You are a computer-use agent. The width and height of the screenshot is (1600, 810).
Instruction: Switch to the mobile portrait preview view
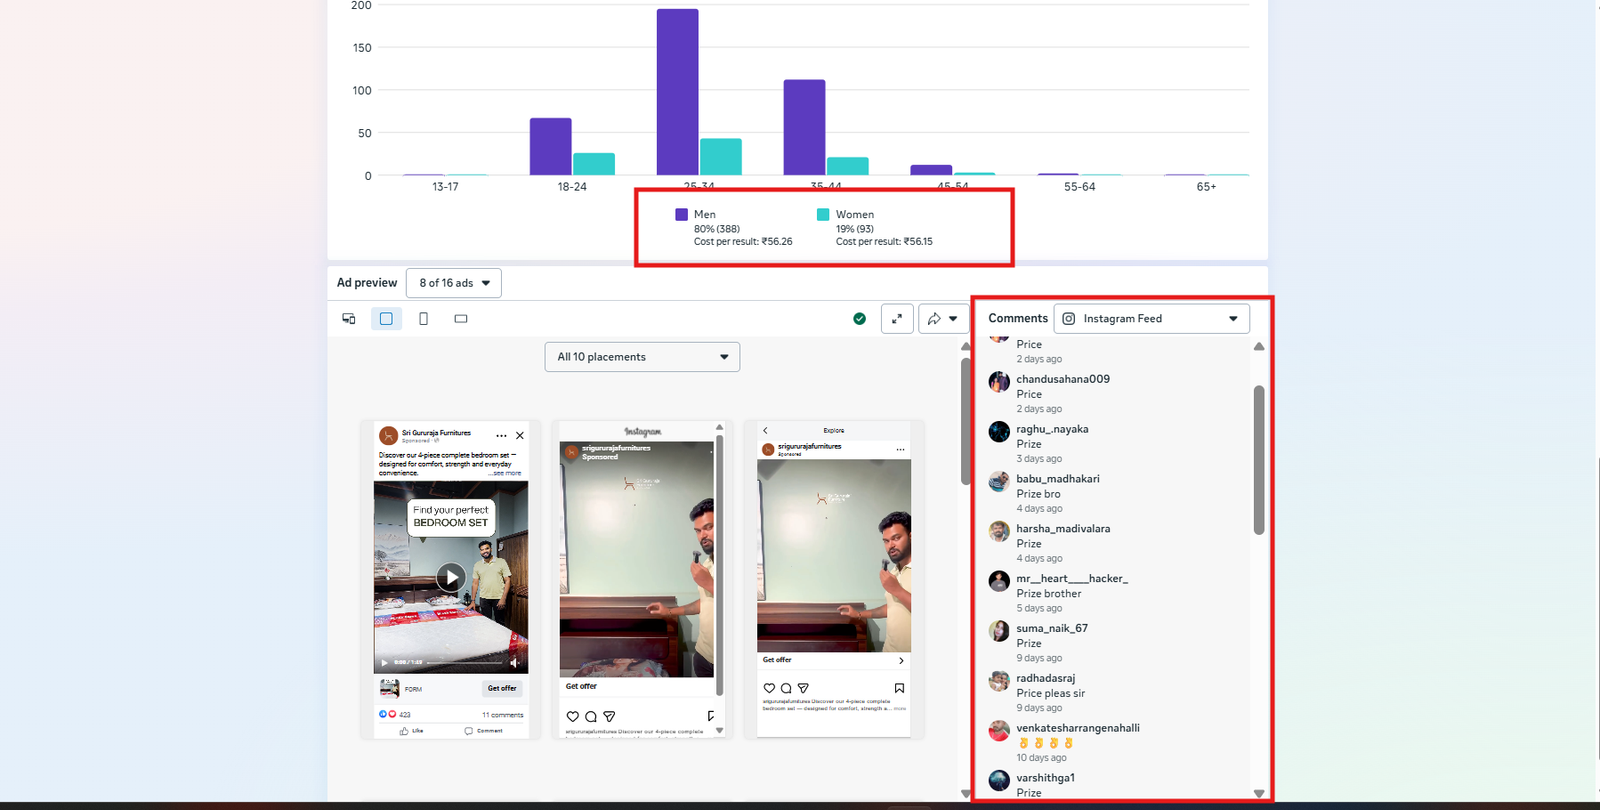click(423, 319)
